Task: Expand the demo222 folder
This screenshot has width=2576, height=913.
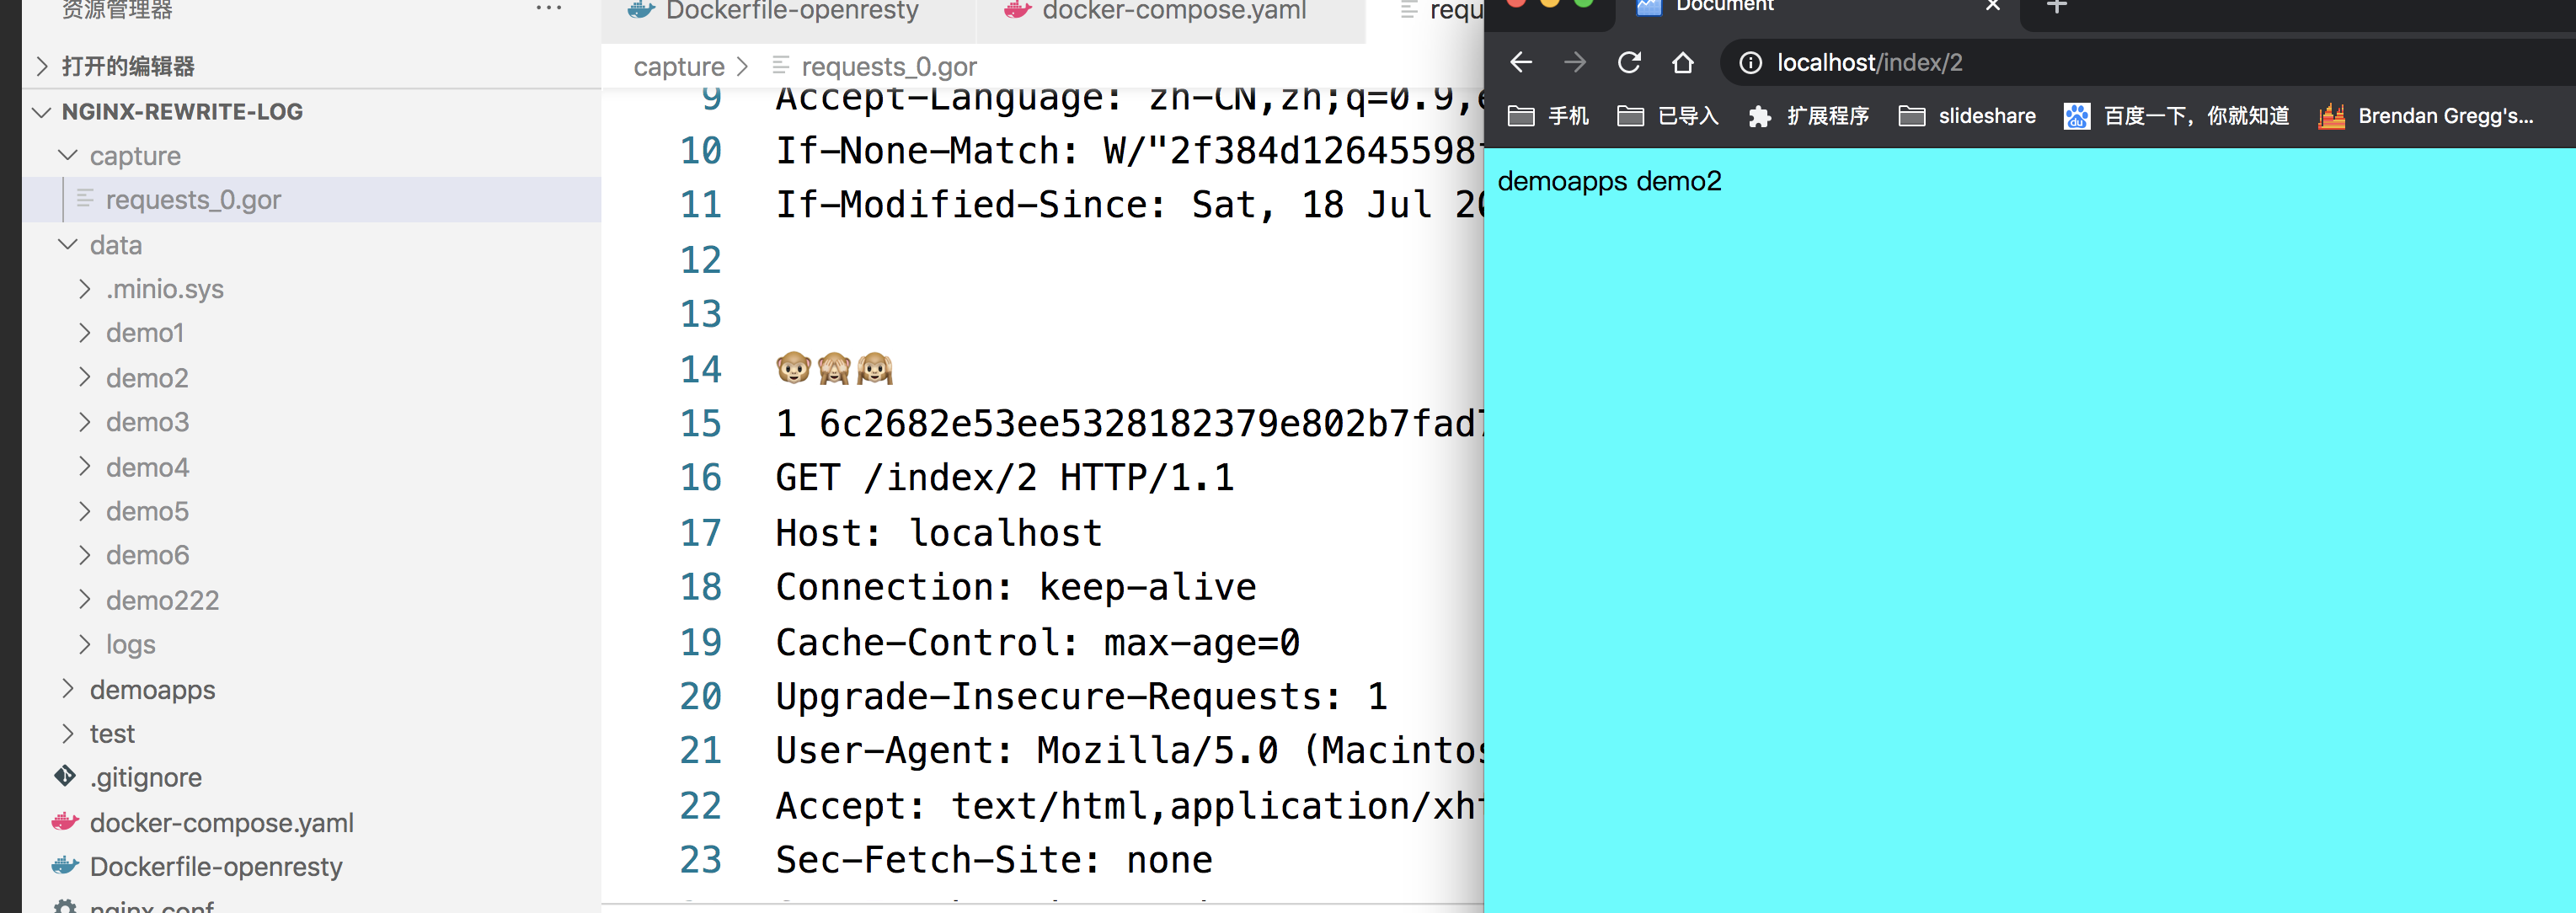Action: 85,600
